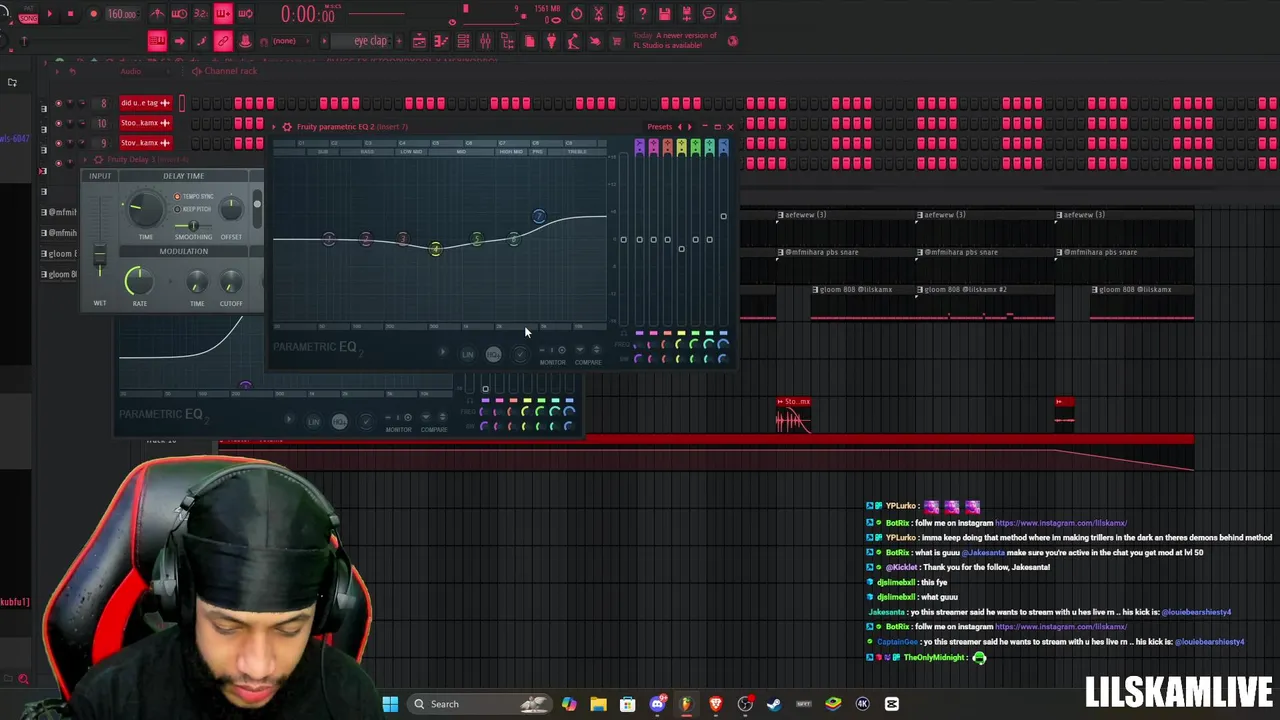Adjust the delay TIME knob
1280x720 pixels.
(146, 210)
